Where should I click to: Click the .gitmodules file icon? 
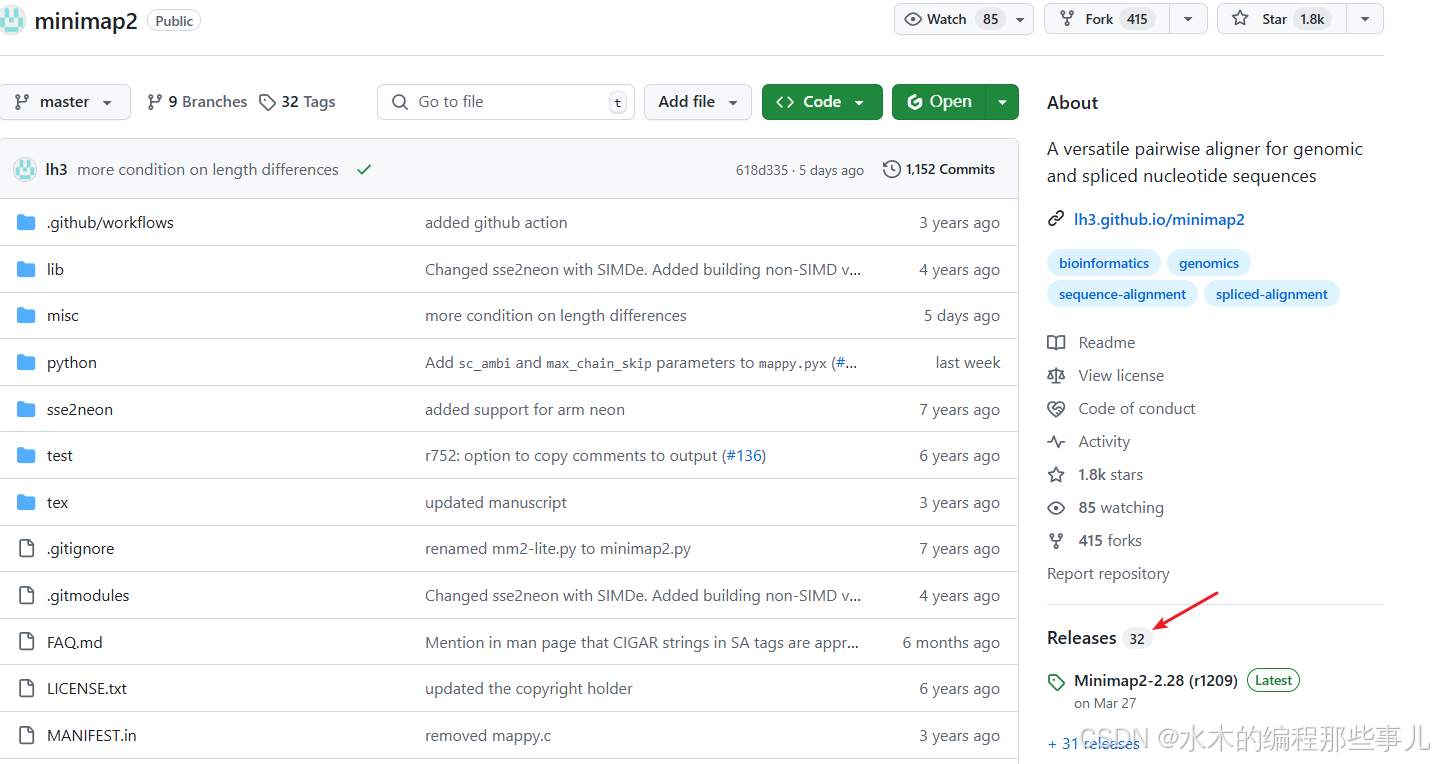(27, 595)
